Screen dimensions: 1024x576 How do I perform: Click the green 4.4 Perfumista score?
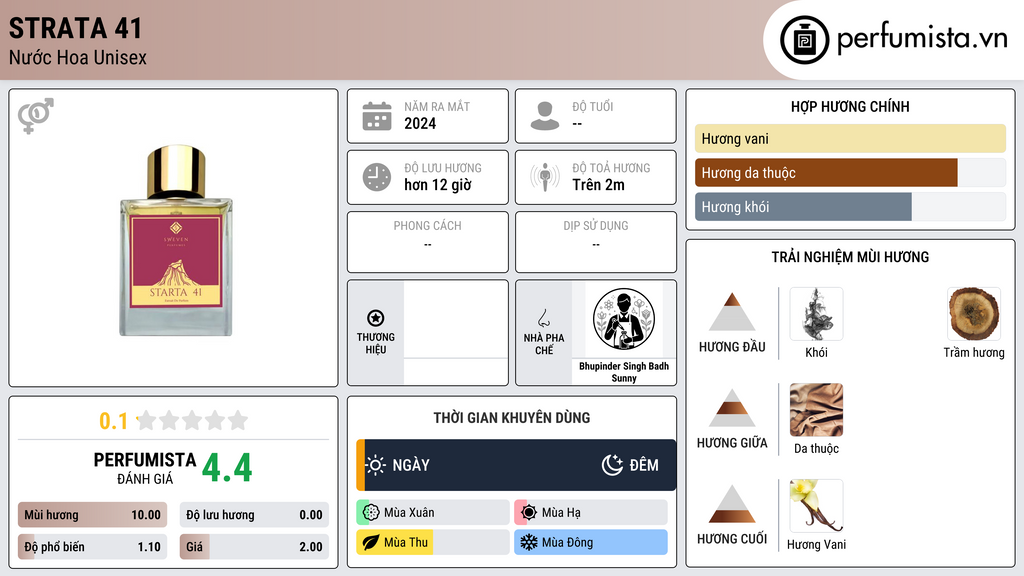click(227, 468)
